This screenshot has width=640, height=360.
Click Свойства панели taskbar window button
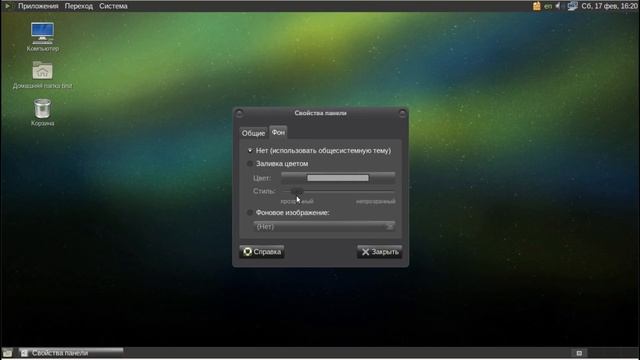[x=71, y=353]
